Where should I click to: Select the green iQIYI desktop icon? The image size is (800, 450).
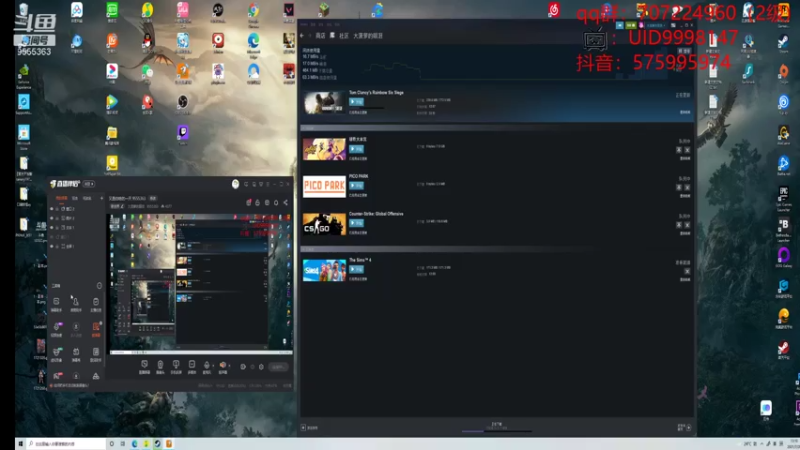[x=112, y=12]
